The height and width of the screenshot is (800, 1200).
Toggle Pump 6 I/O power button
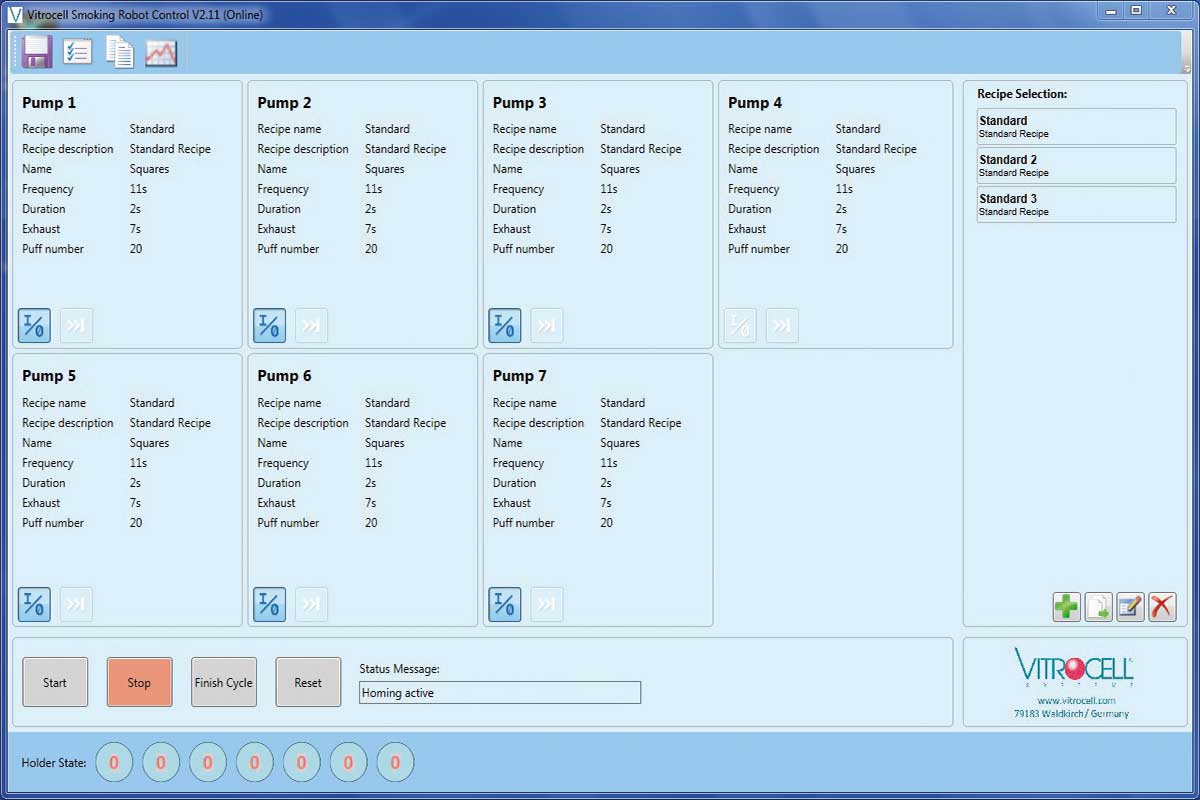point(269,604)
